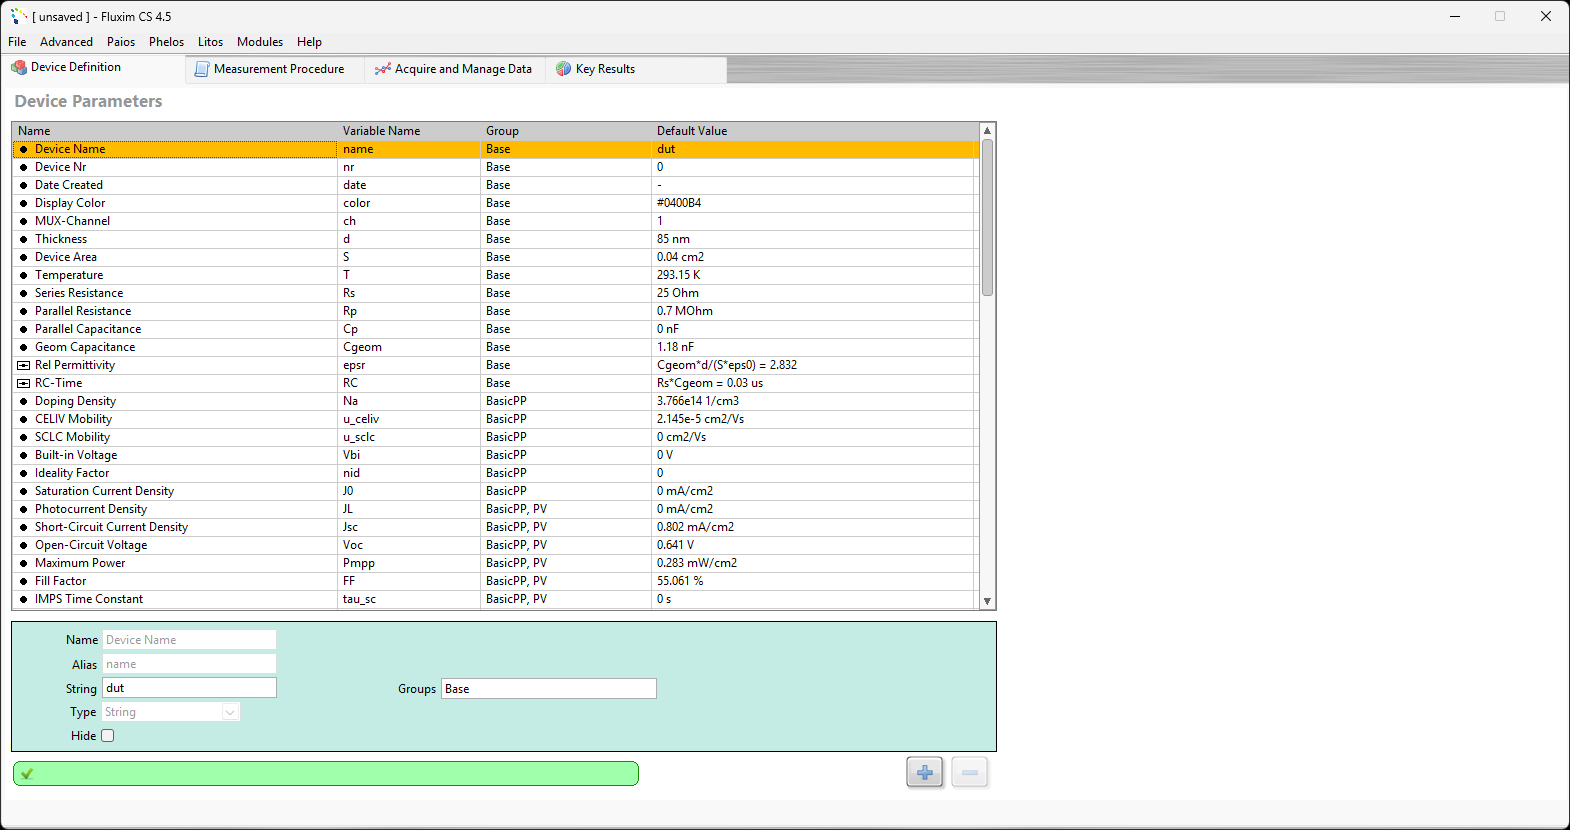1570x830 pixels.
Task: Click the scroll down arrow of the table
Action: pyautogui.click(x=987, y=601)
